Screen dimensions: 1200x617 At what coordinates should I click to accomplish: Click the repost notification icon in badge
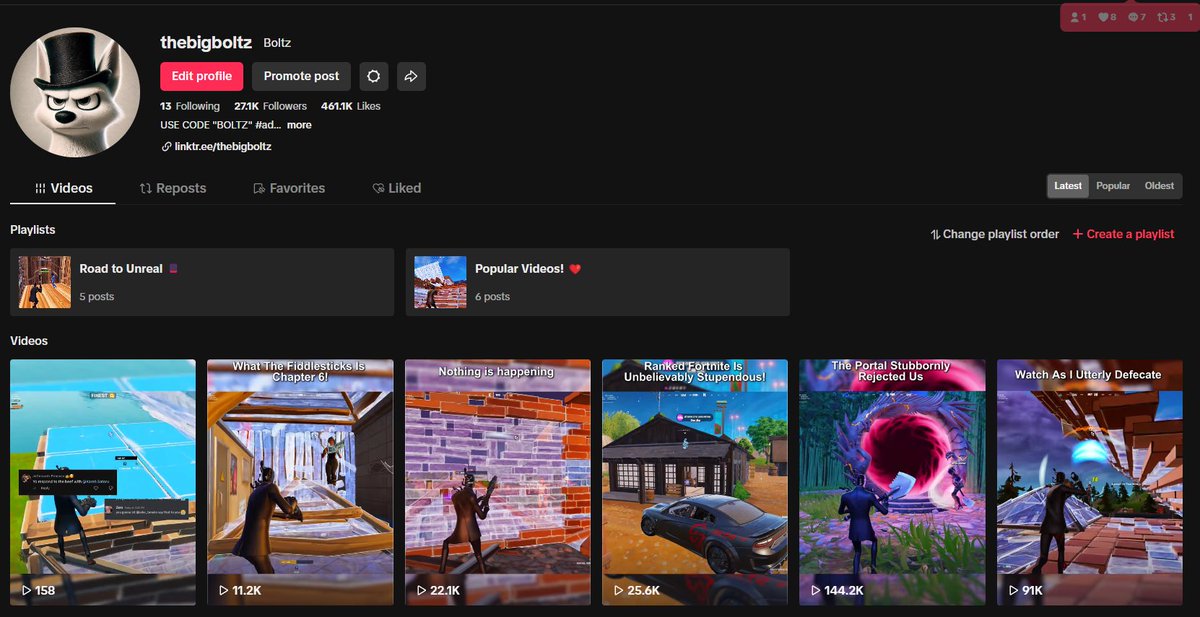tap(1163, 17)
